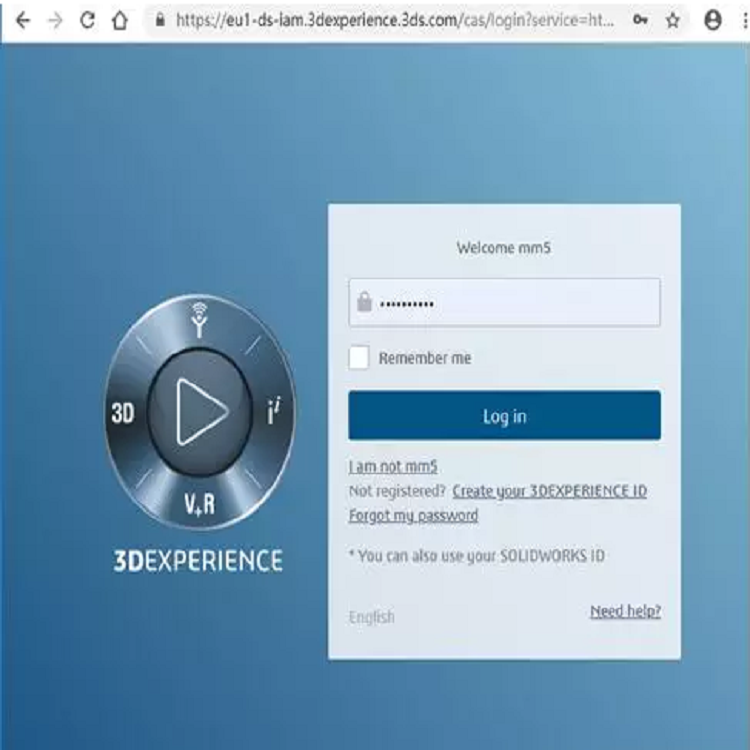The width and height of the screenshot is (750, 750).
Task: Select the 3D quadrant of compass
Action: pos(123,413)
